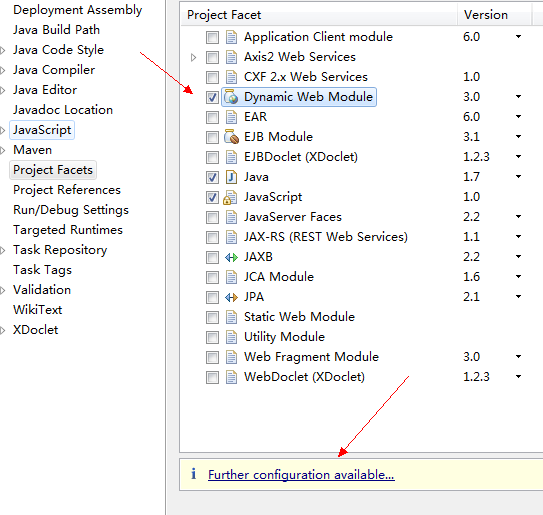Select the JavaScript properties entry
The image size is (543, 515).
point(42,130)
